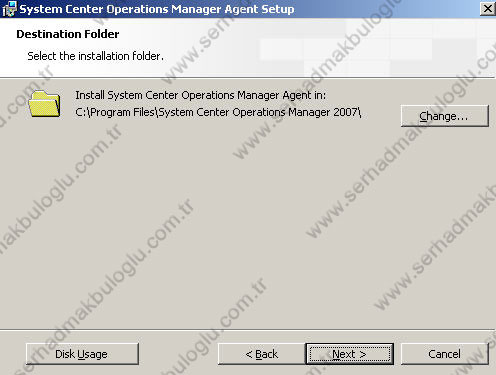The height and width of the screenshot is (375, 496).
Task: Close the setup dialog window
Action: point(487,8)
